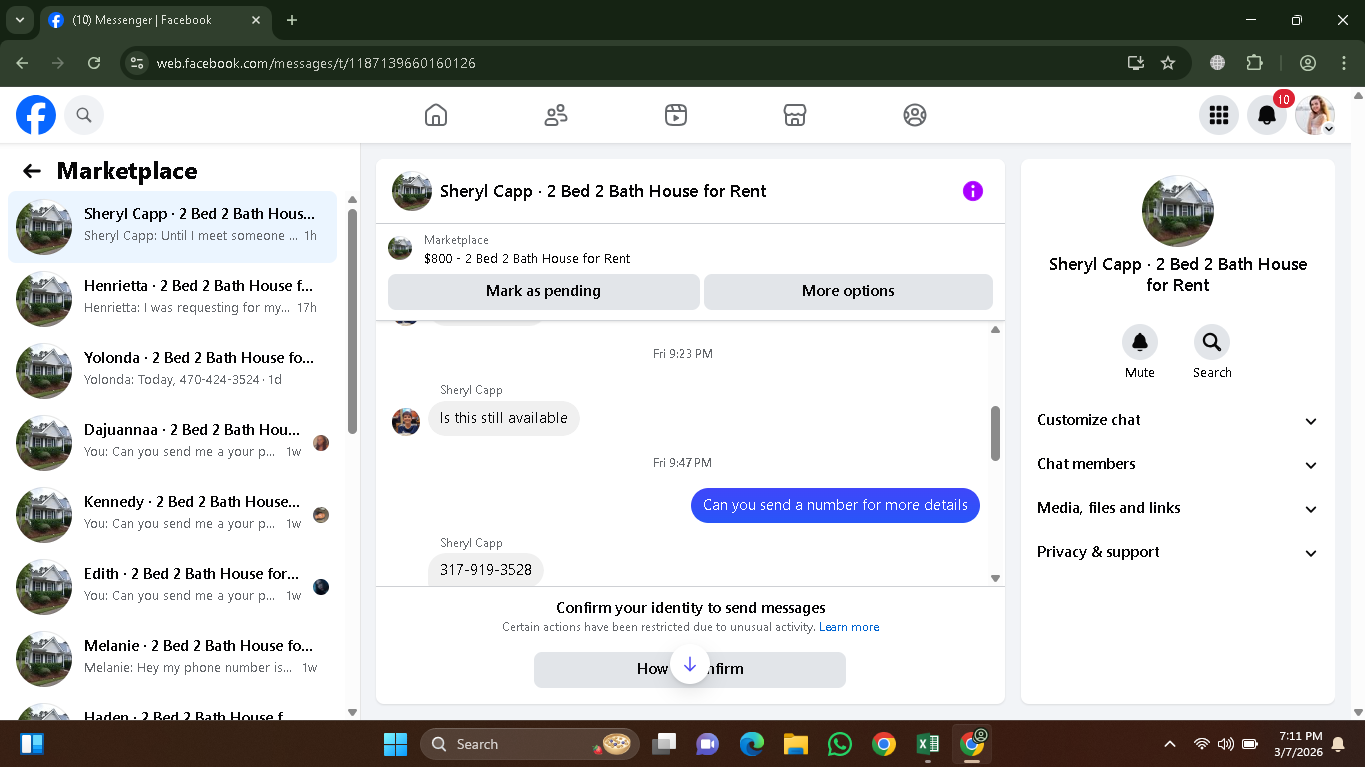This screenshot has height=767, width=1365.
Task: Open the Friends icon in the top nav
Action: point(556,115)
